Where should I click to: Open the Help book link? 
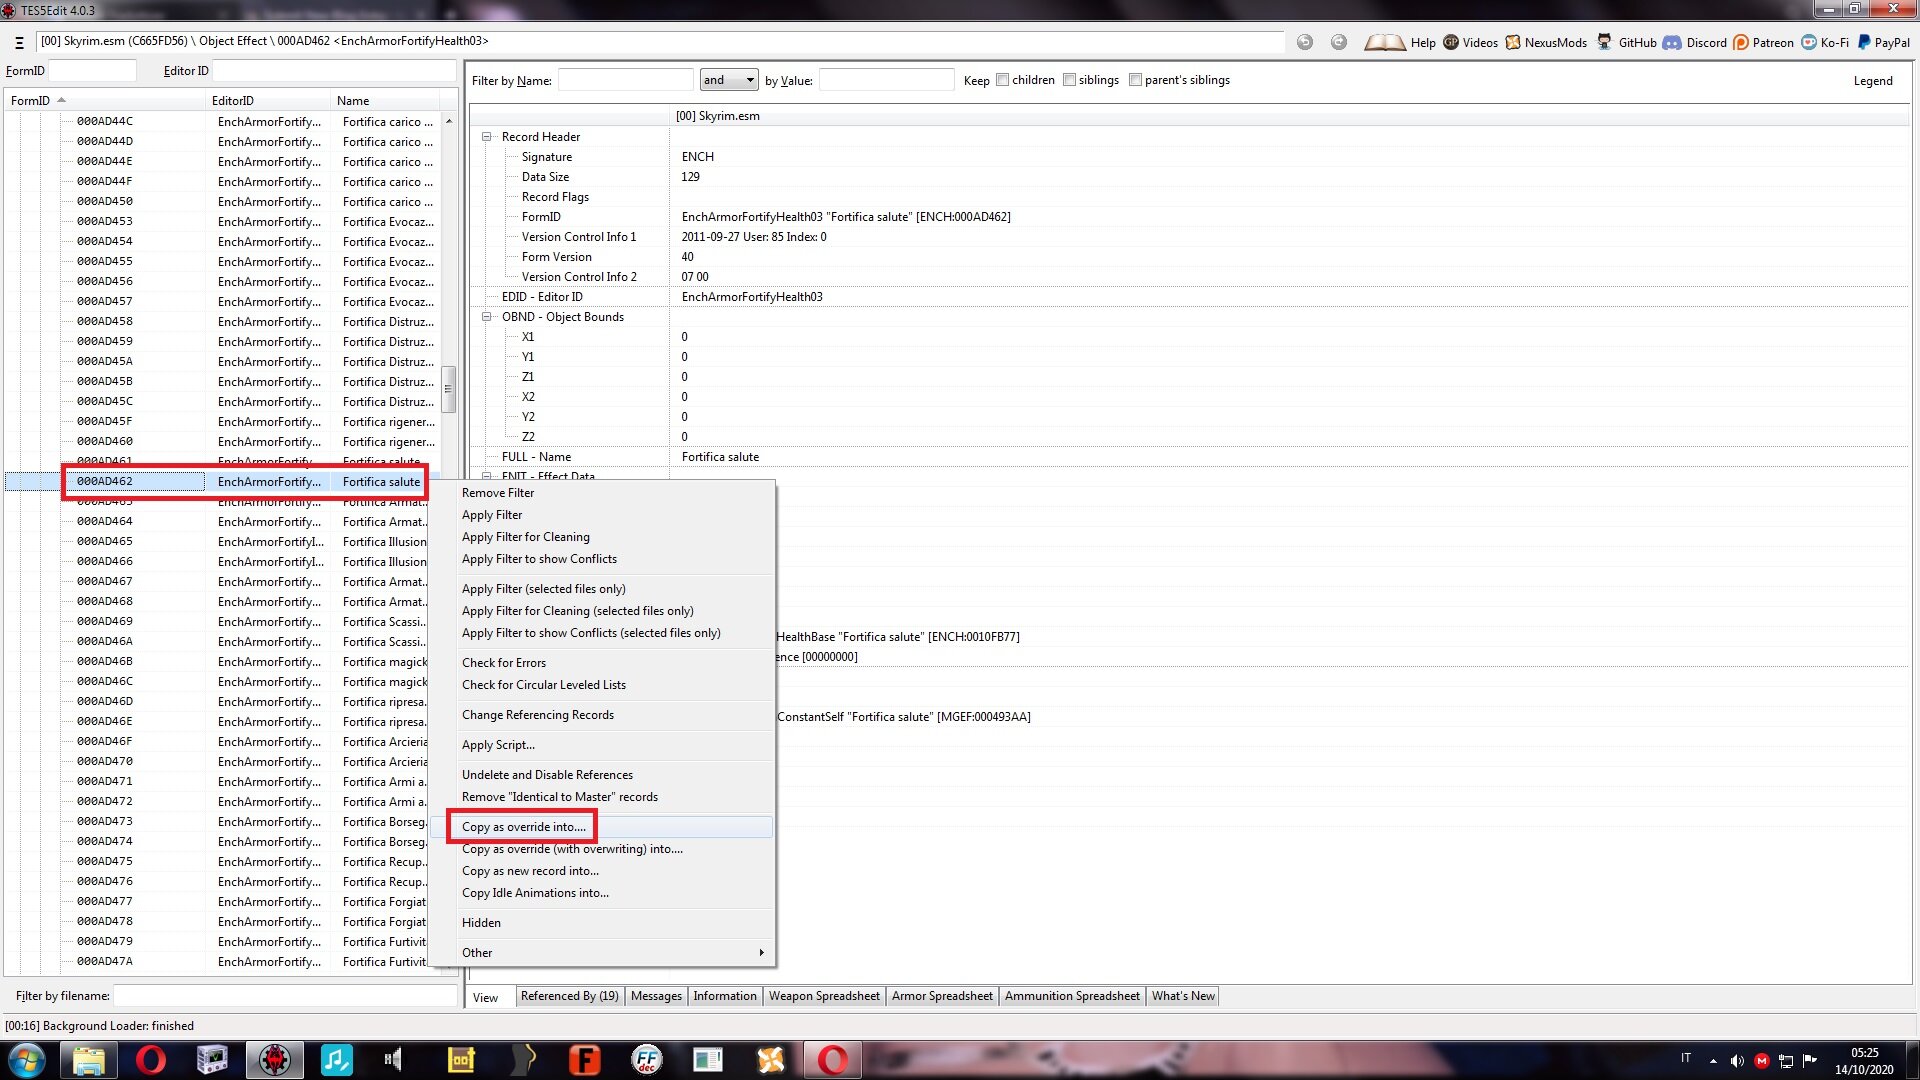tap(1400, 43)
